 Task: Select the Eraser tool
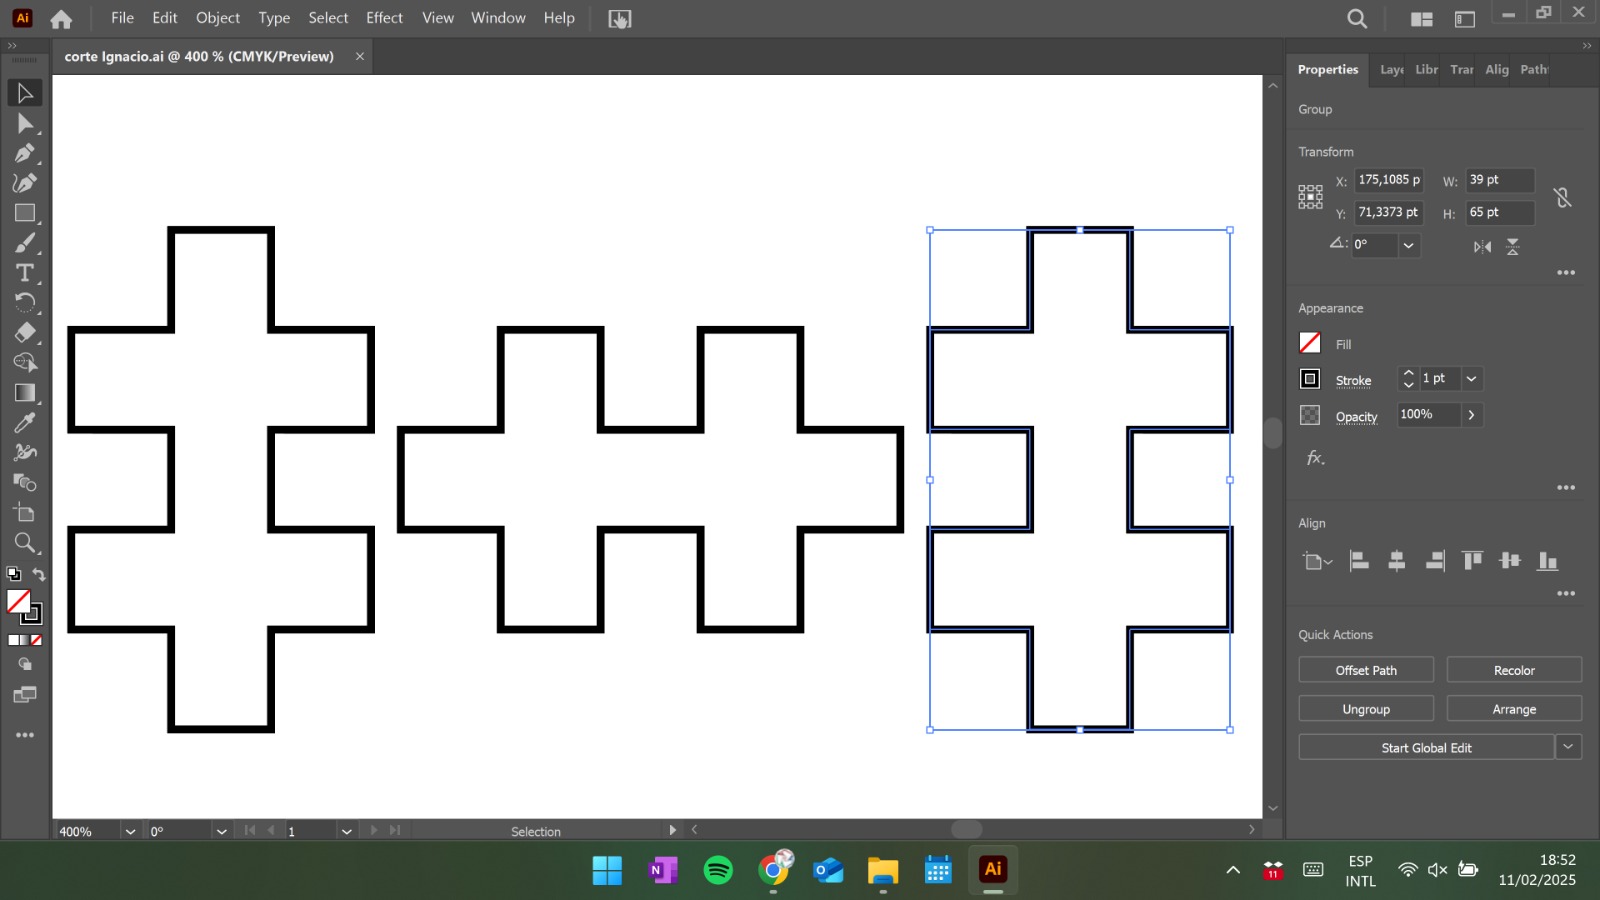pos(25,332)
